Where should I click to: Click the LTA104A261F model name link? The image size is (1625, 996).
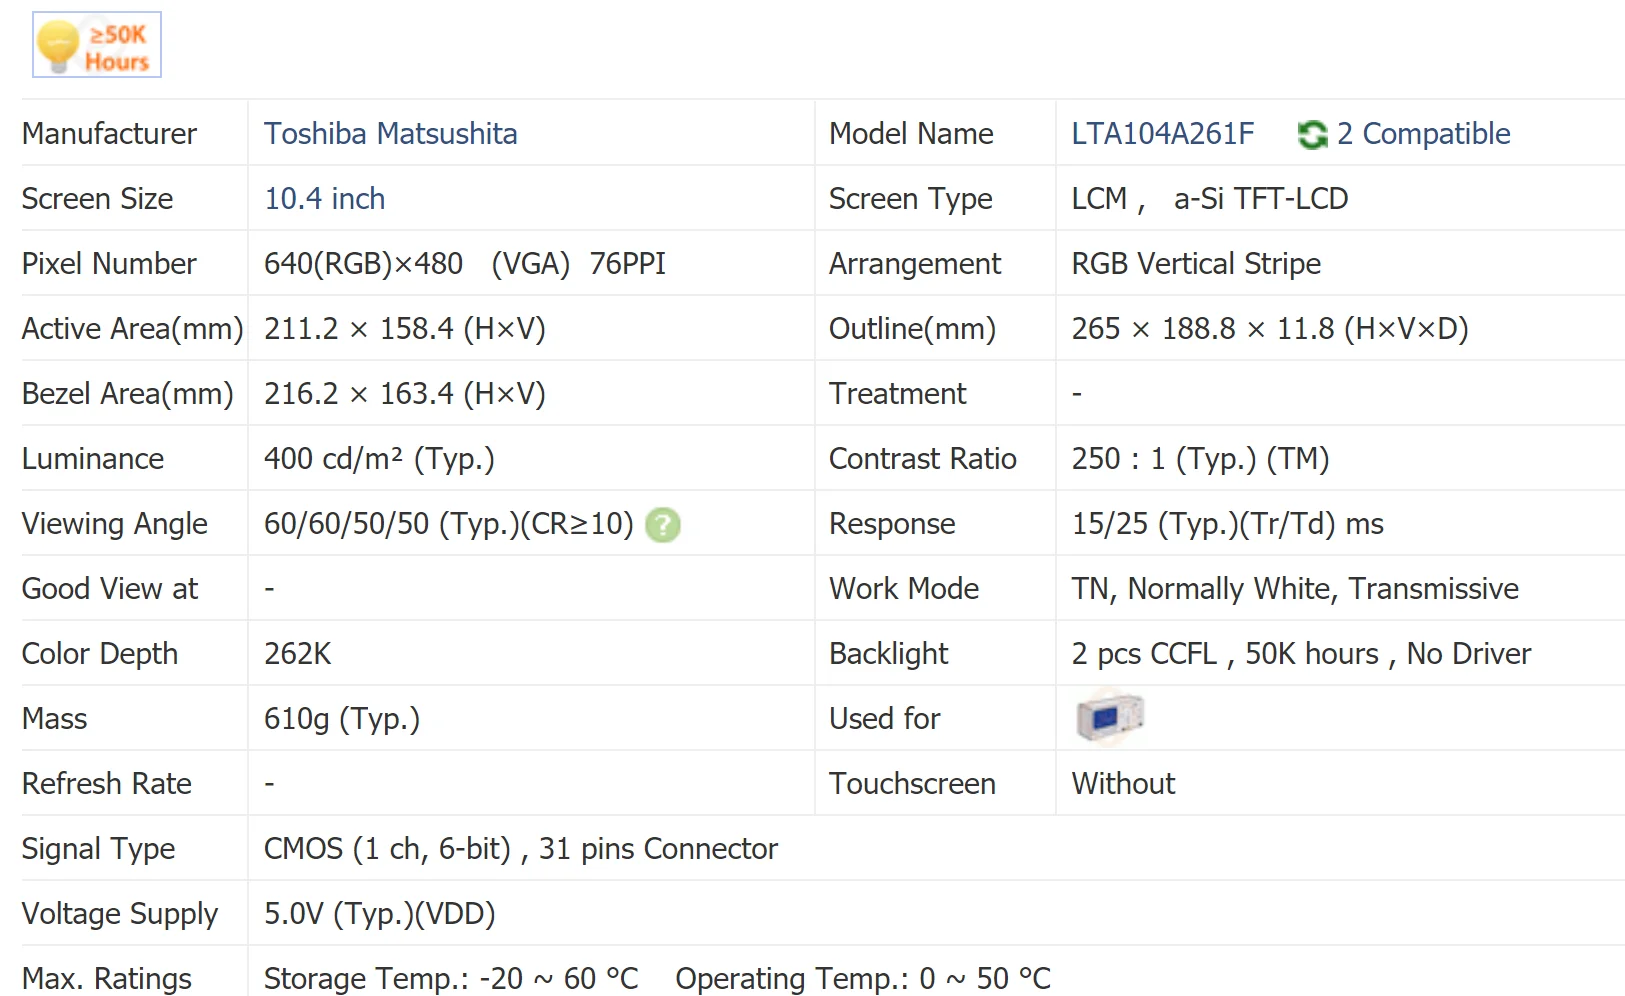pyautogui.click(x=1163, y=133)
